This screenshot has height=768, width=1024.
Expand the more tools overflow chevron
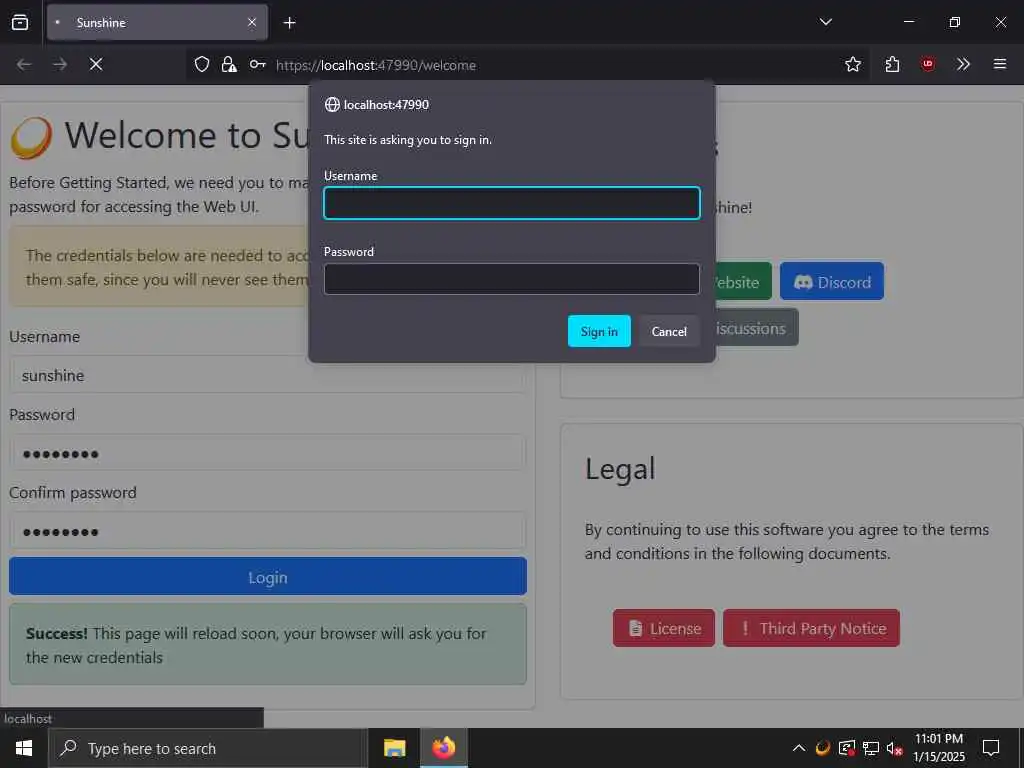point(963,64)
